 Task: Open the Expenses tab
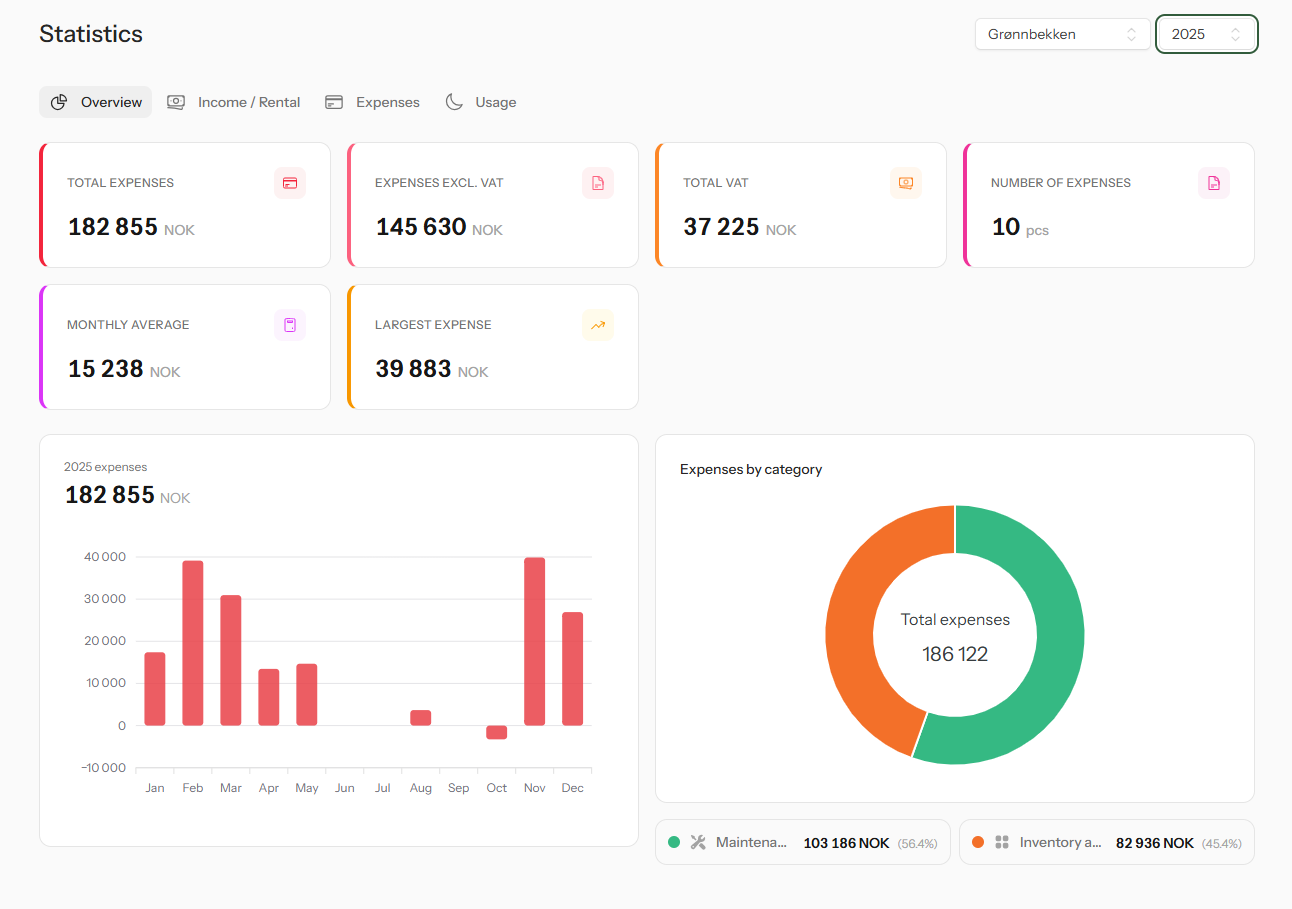(x=373, y=102)
